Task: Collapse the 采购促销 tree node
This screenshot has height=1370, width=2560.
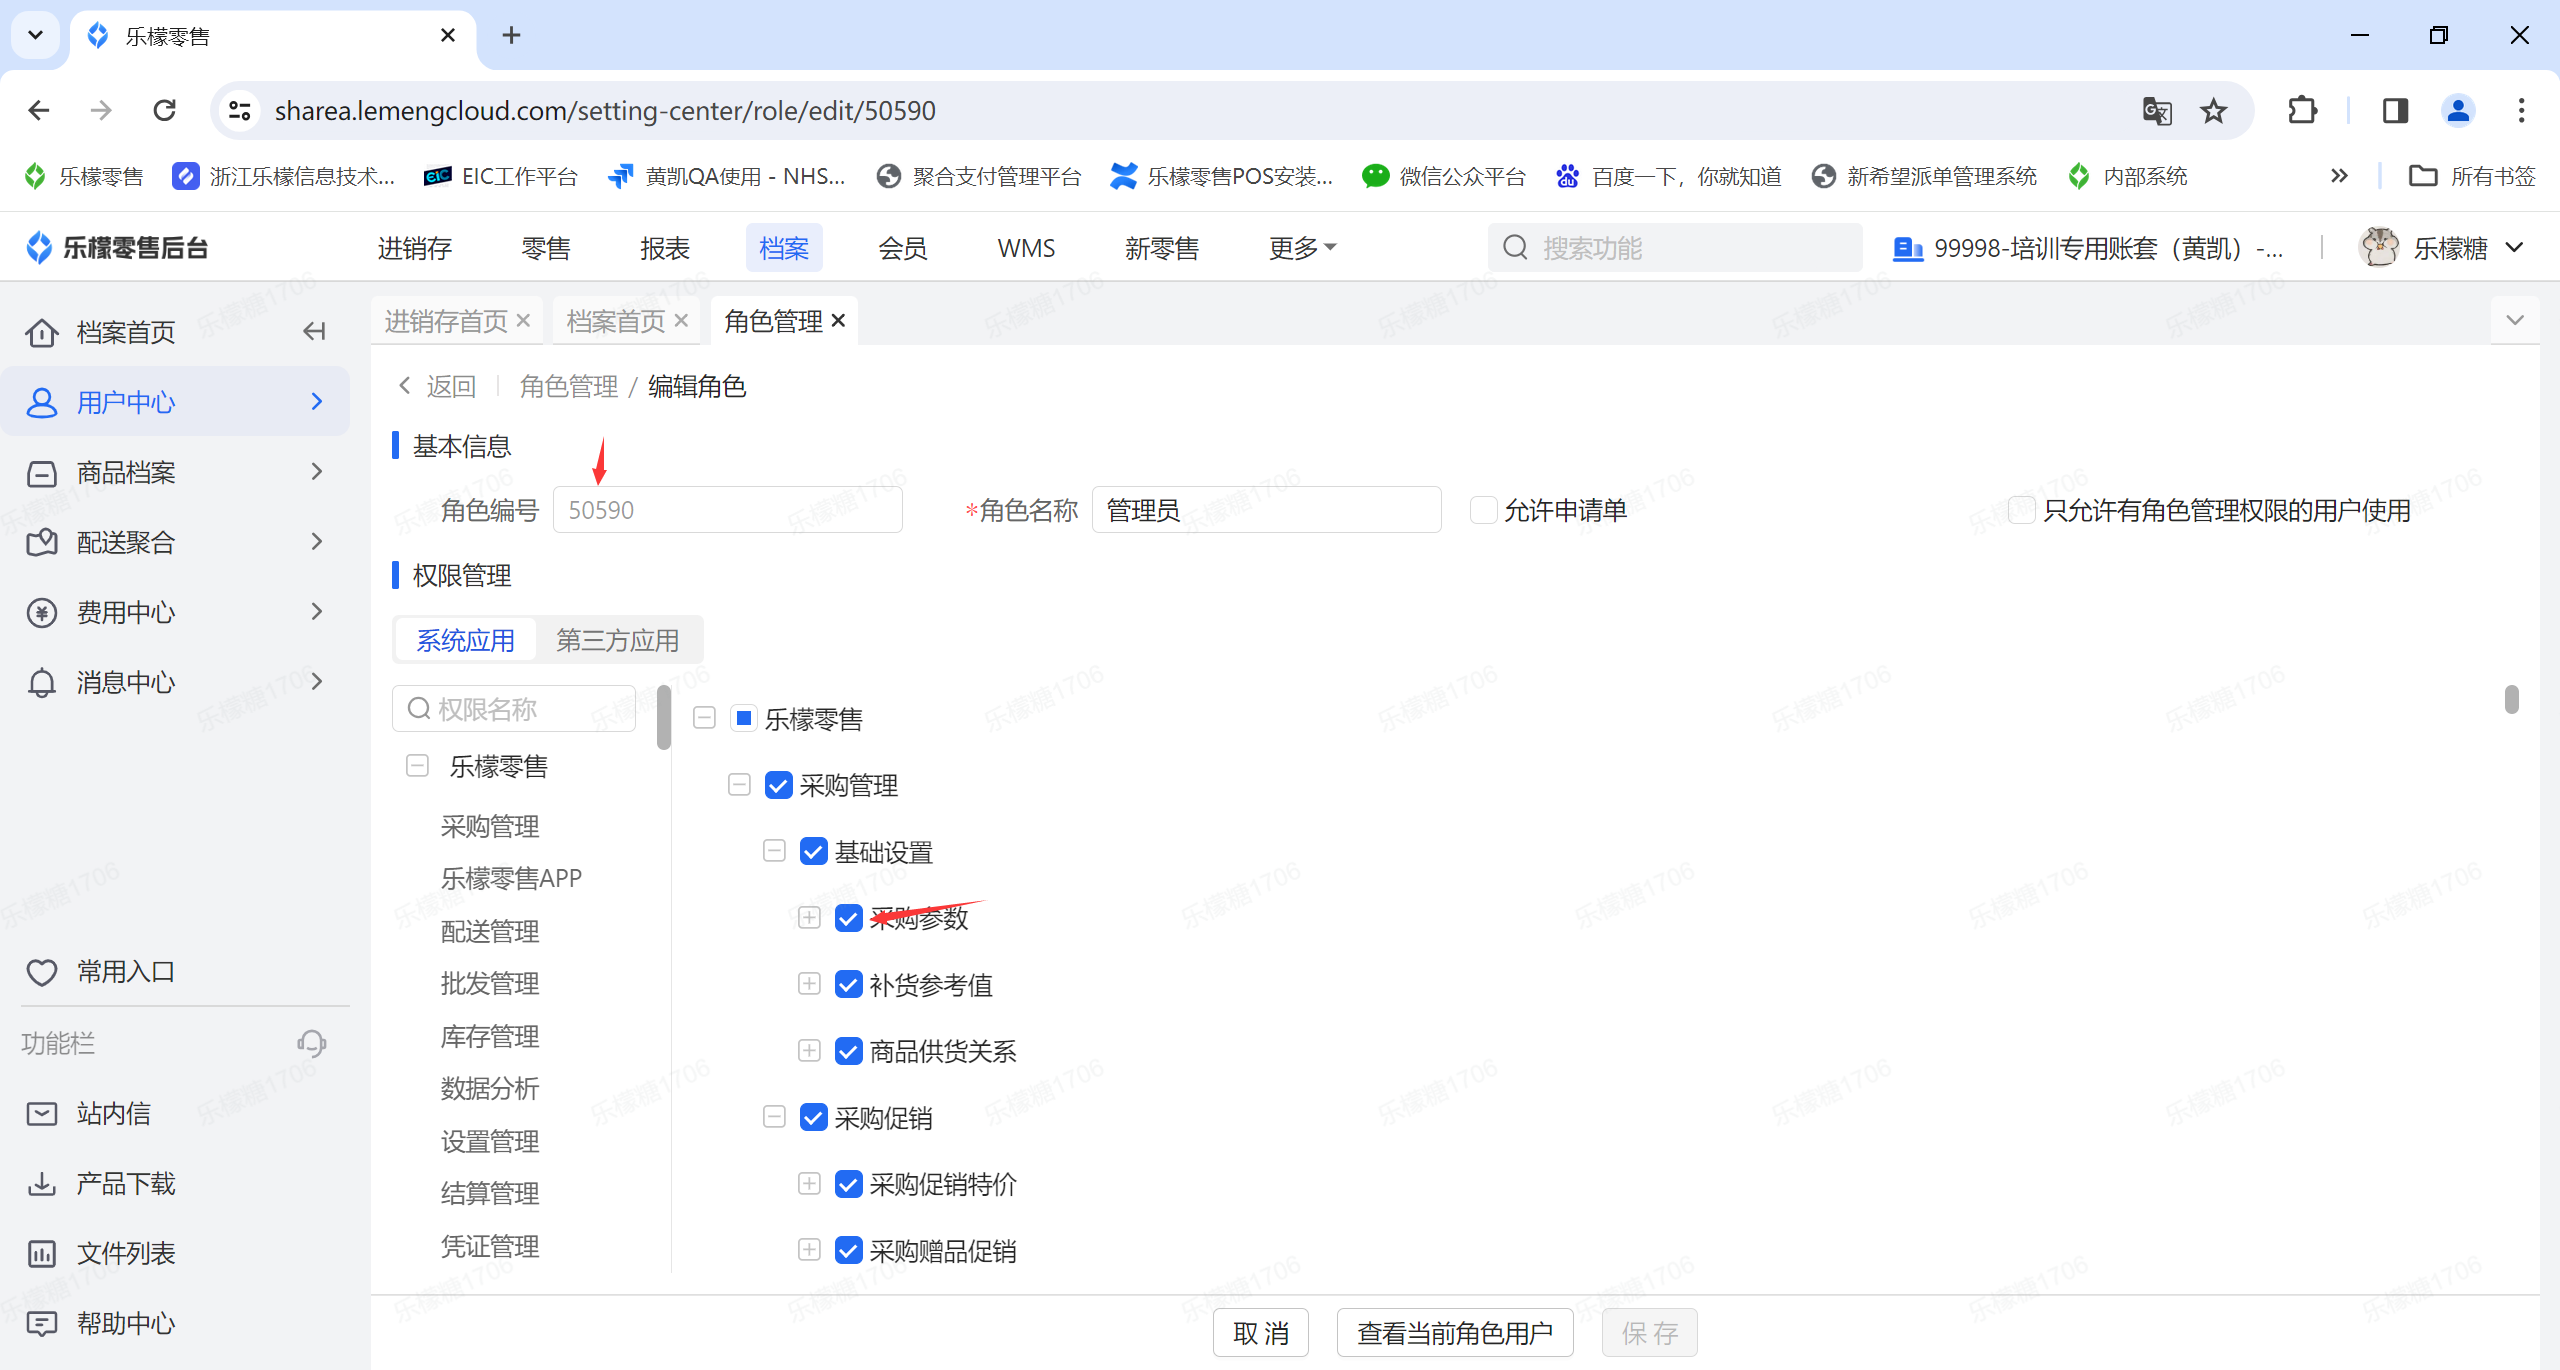Action: [x=775, y=1118]
